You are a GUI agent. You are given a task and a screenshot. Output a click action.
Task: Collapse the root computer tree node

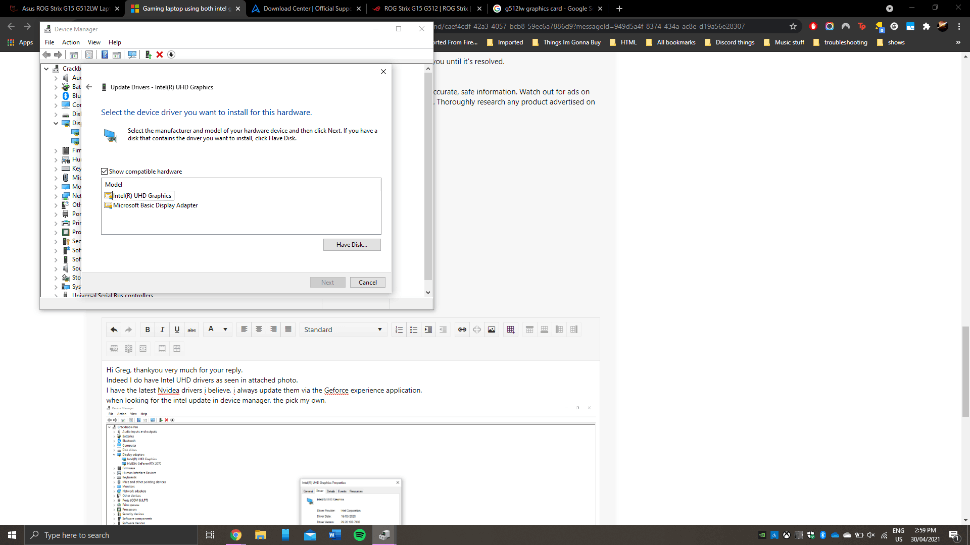[46, 69]
